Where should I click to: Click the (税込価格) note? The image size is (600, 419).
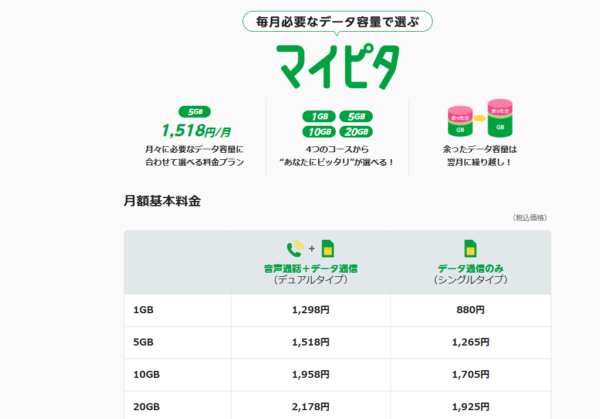pyautogui.click(x=530, y=218)
